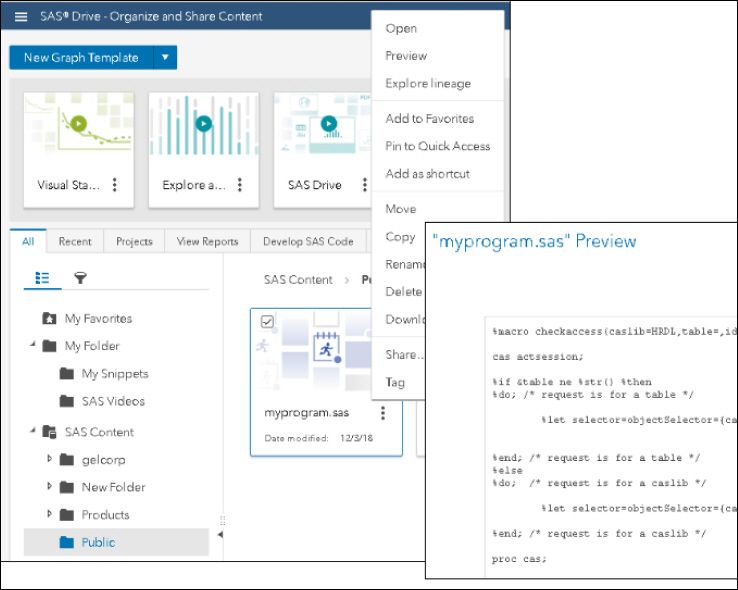Viewport: 738px width, 590px height.
Task: Select the Public folder
Action: (98, 542)
